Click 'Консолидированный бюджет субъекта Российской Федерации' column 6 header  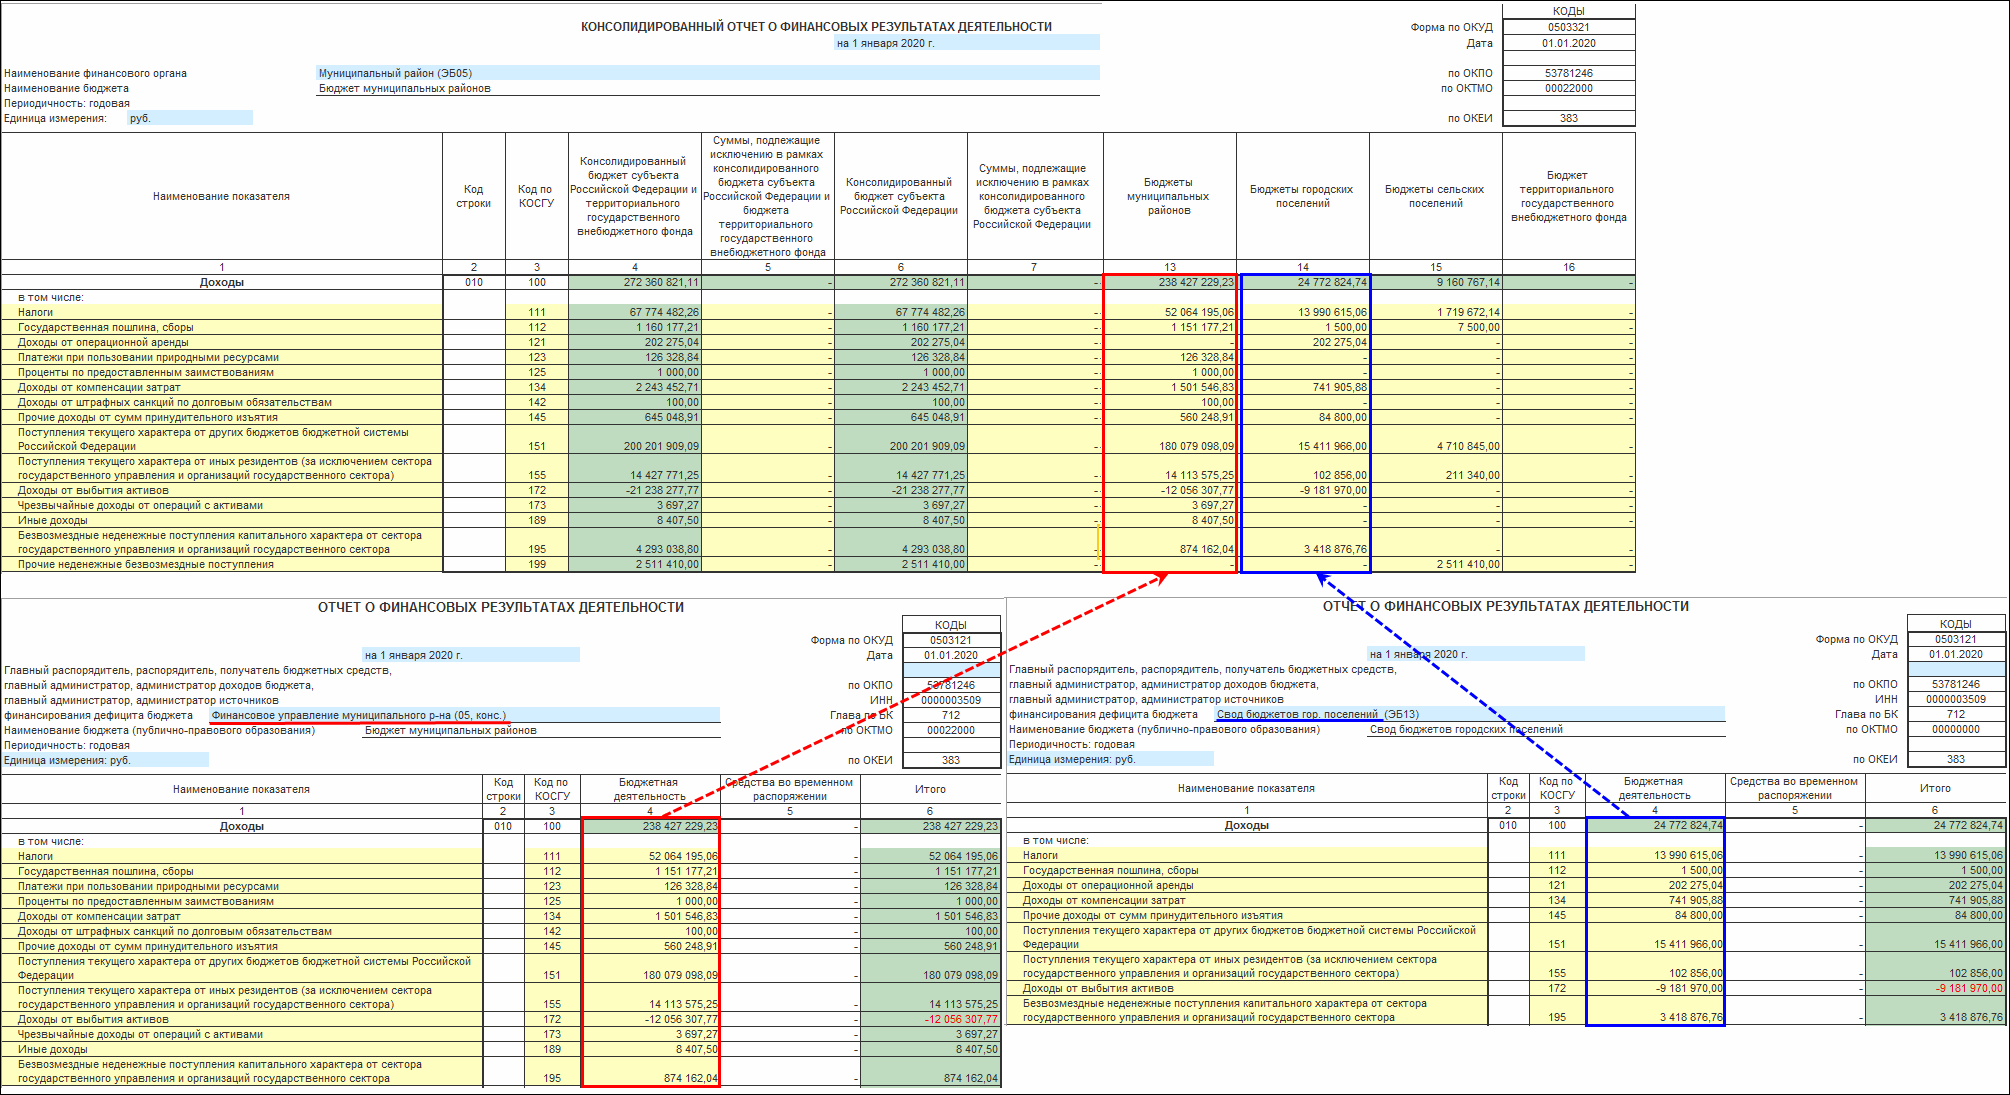[x=900, y=196]
